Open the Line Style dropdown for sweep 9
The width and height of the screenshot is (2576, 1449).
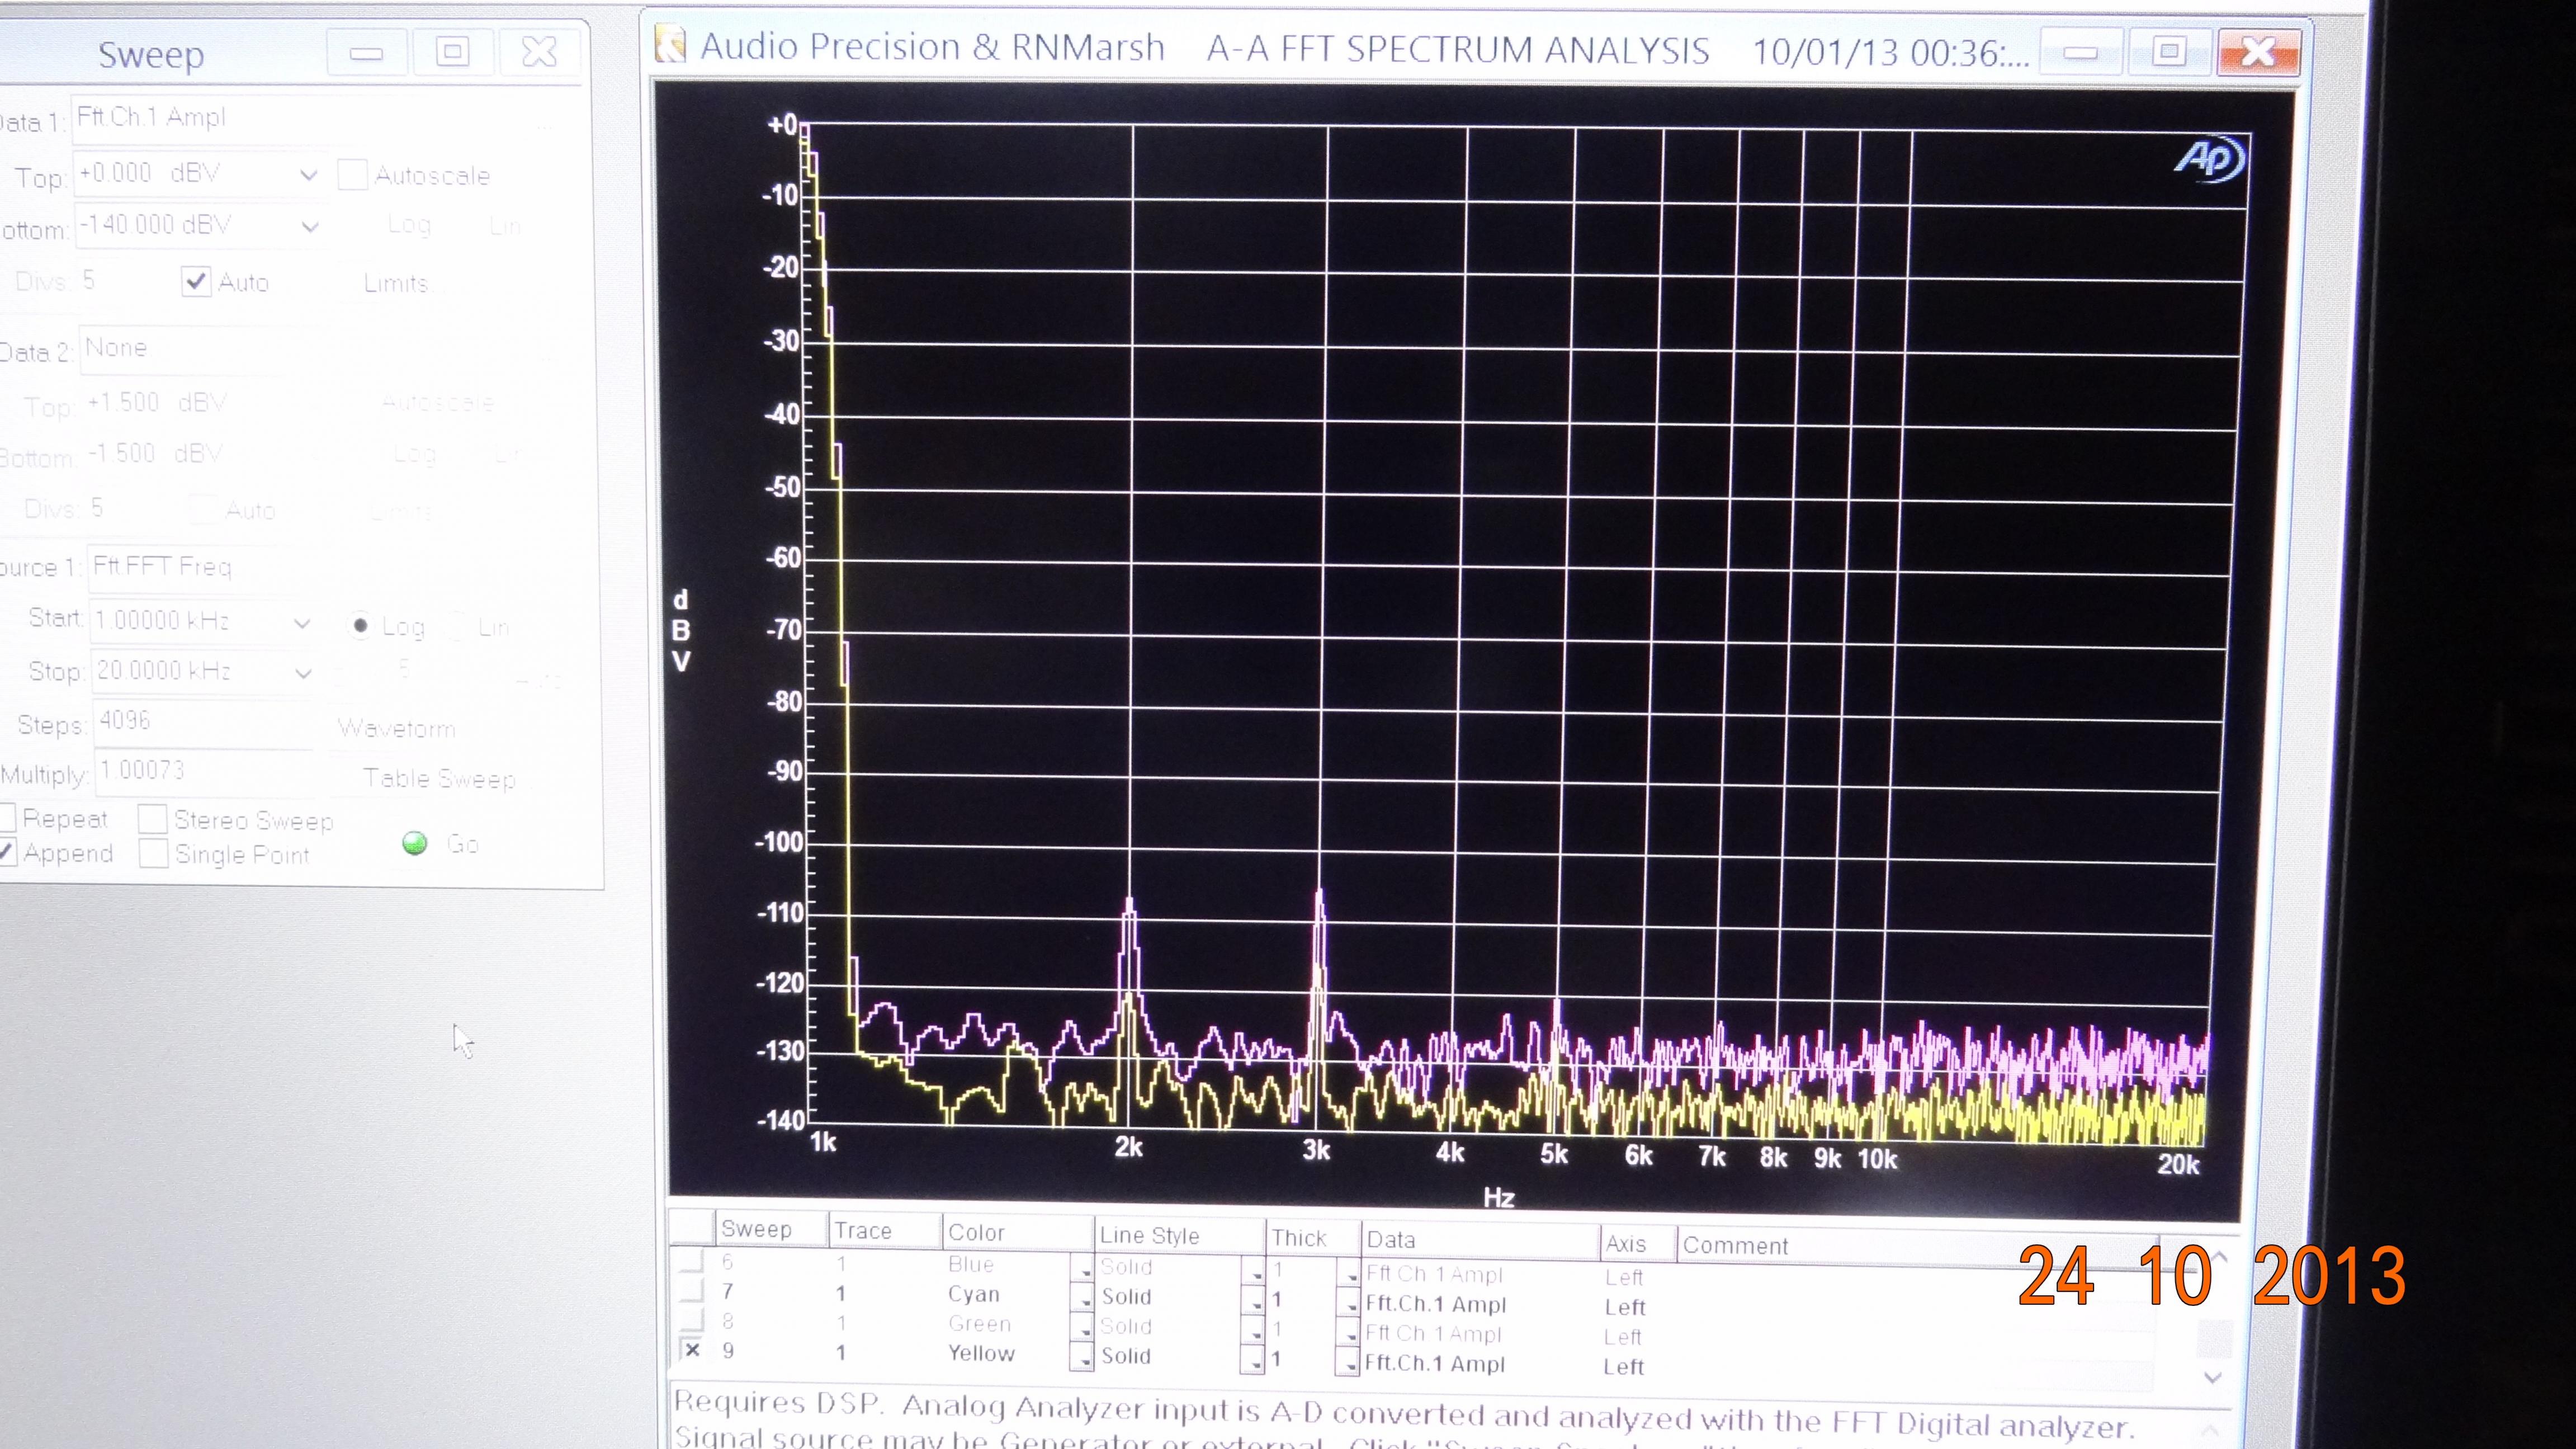pyautogui.click(x=1253, y=1361)
